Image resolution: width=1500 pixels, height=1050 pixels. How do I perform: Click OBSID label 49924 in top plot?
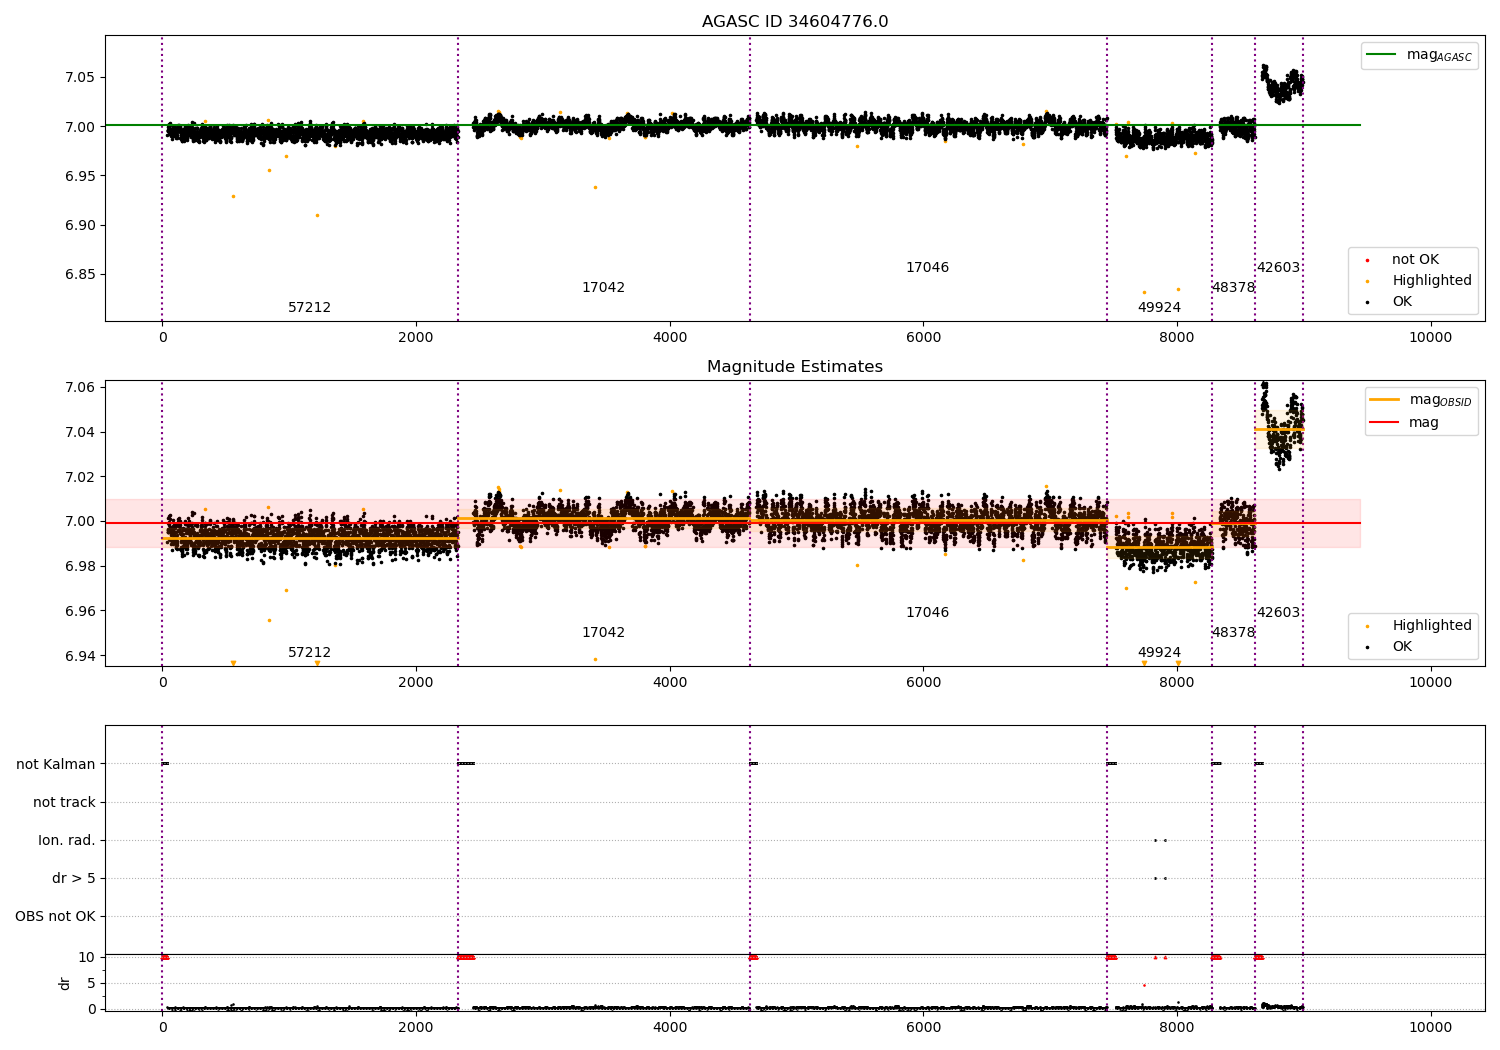coord(1159,308)
